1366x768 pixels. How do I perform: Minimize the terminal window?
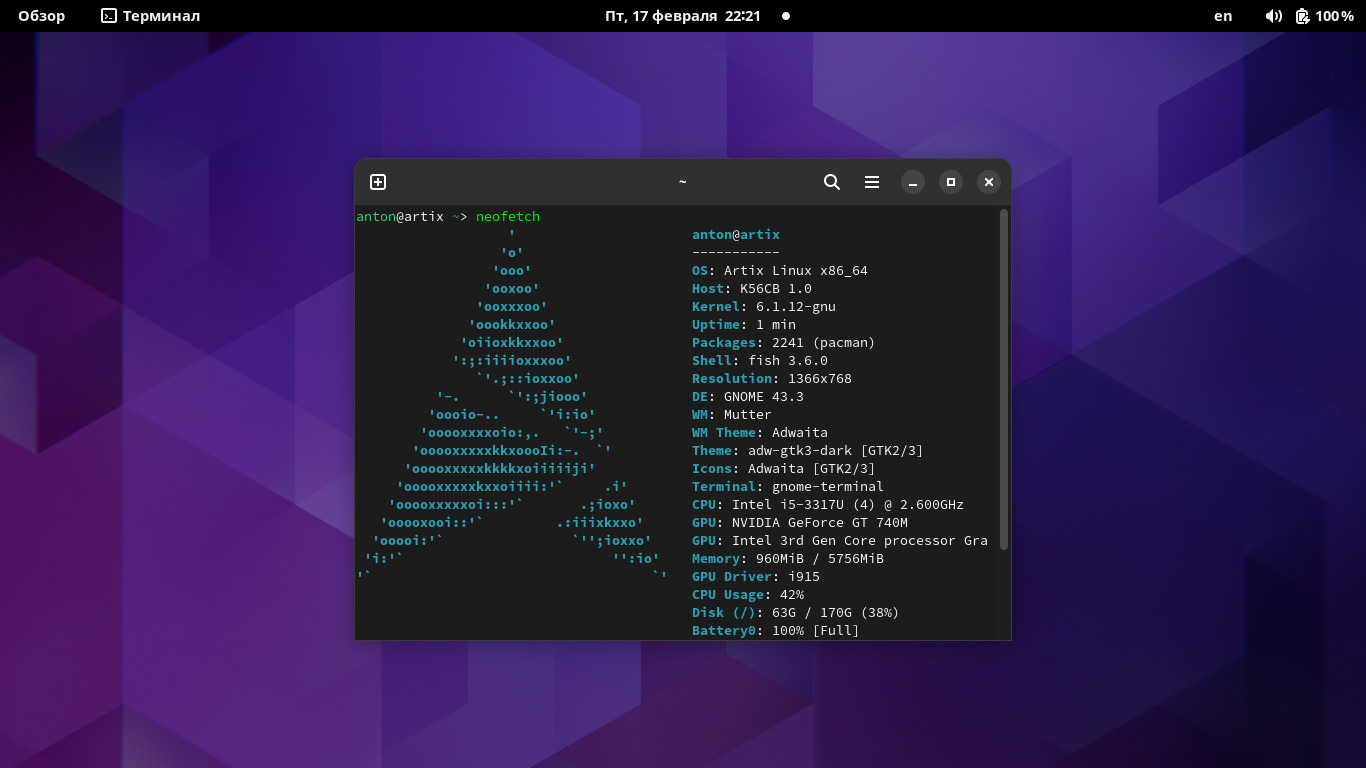[x=912, y=182]
